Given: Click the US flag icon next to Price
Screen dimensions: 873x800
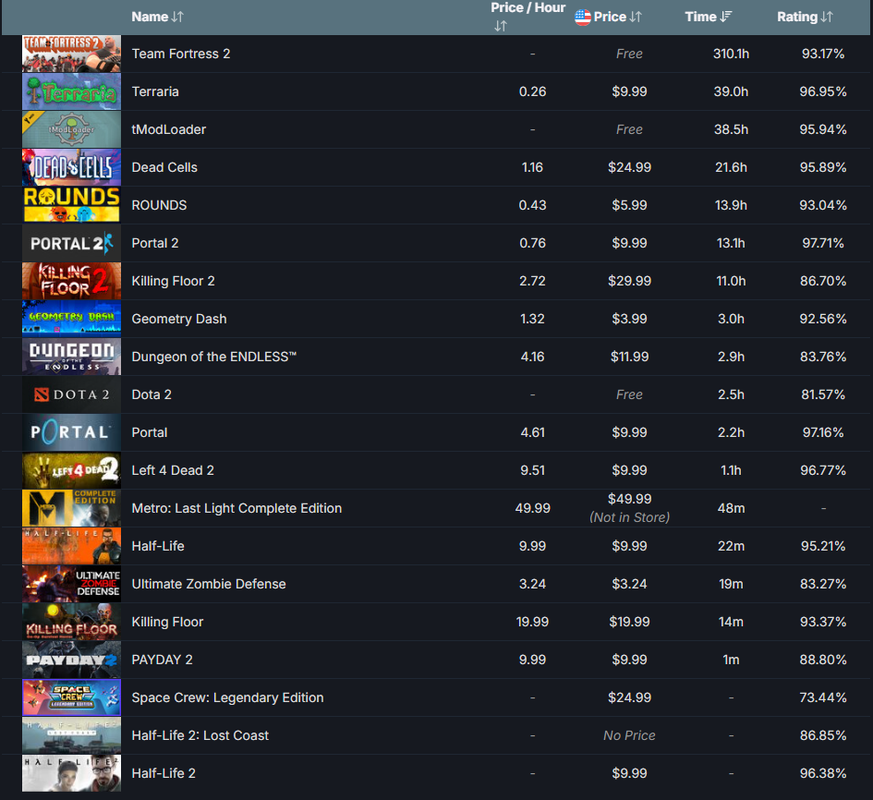Looking at the screenshot, I should [x=583, y=17].
